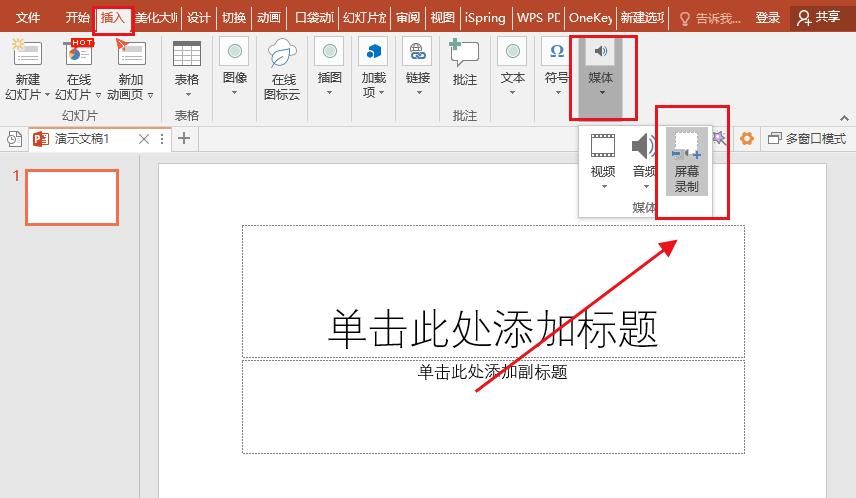Switch to the Transitions (切换) tab

click(234, 18)
